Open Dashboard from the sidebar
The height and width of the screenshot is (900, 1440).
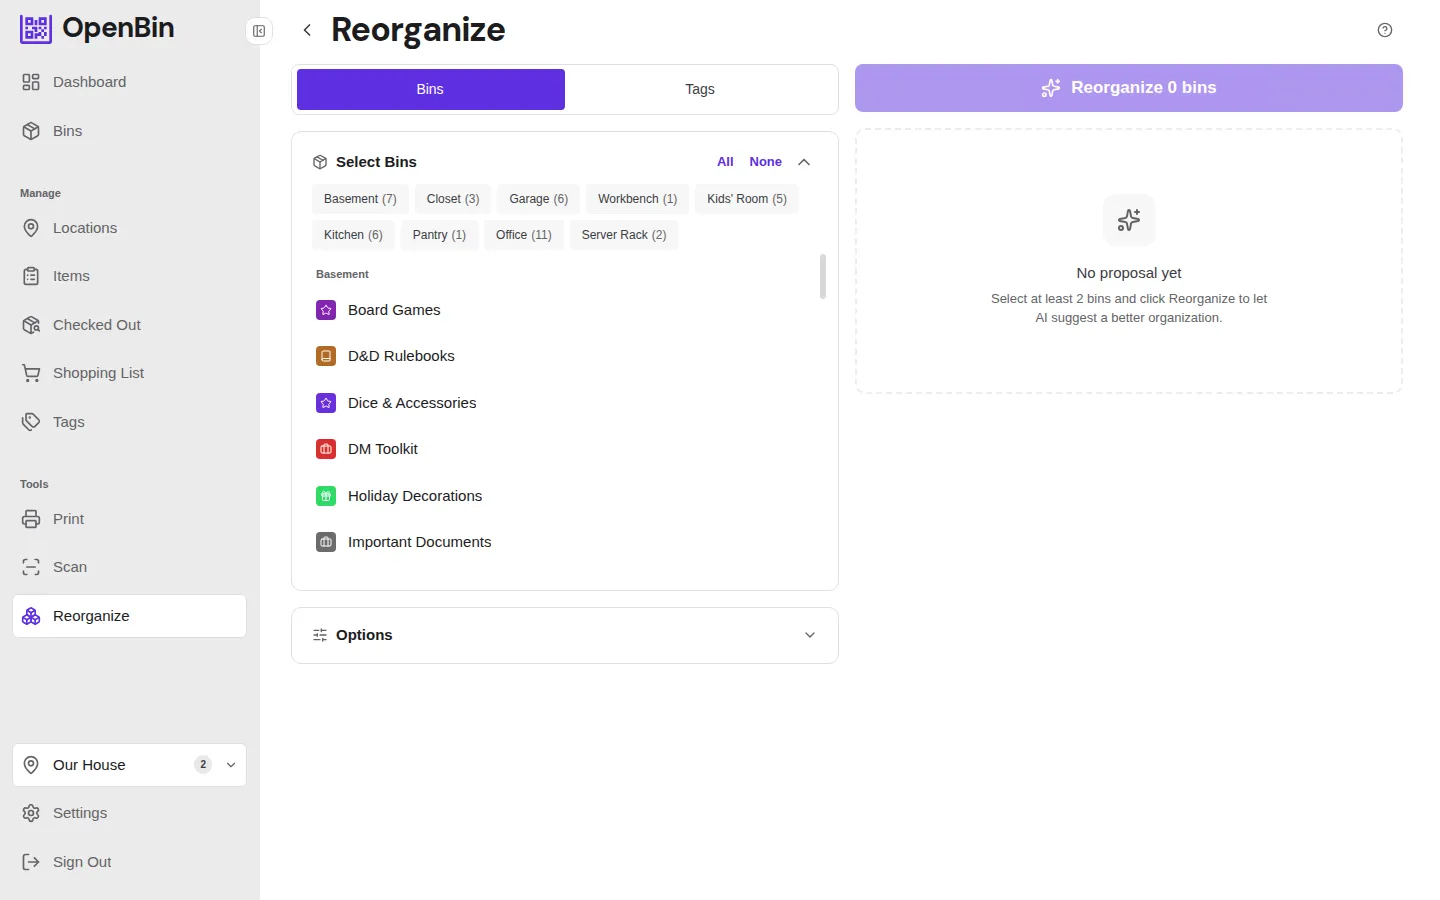click(130, 82)
